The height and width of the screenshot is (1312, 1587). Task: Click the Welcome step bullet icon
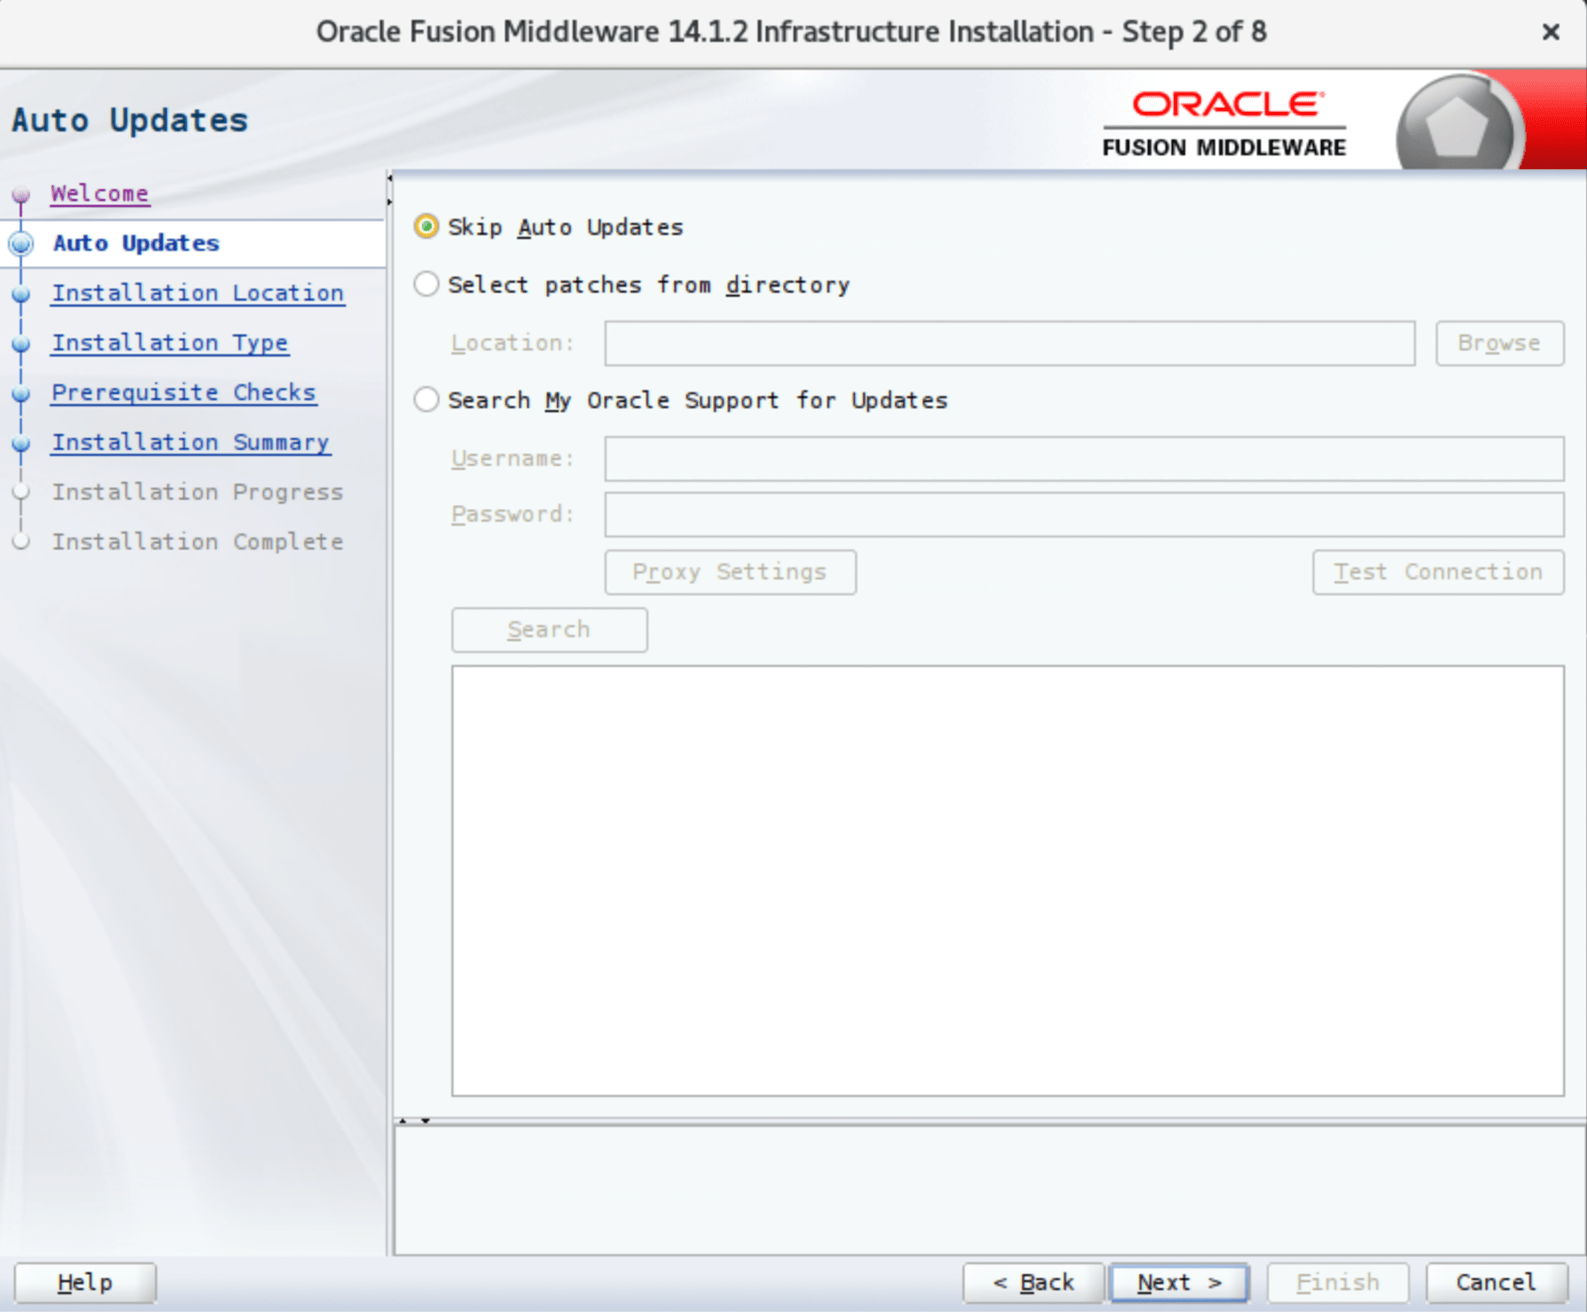(21, 194)
